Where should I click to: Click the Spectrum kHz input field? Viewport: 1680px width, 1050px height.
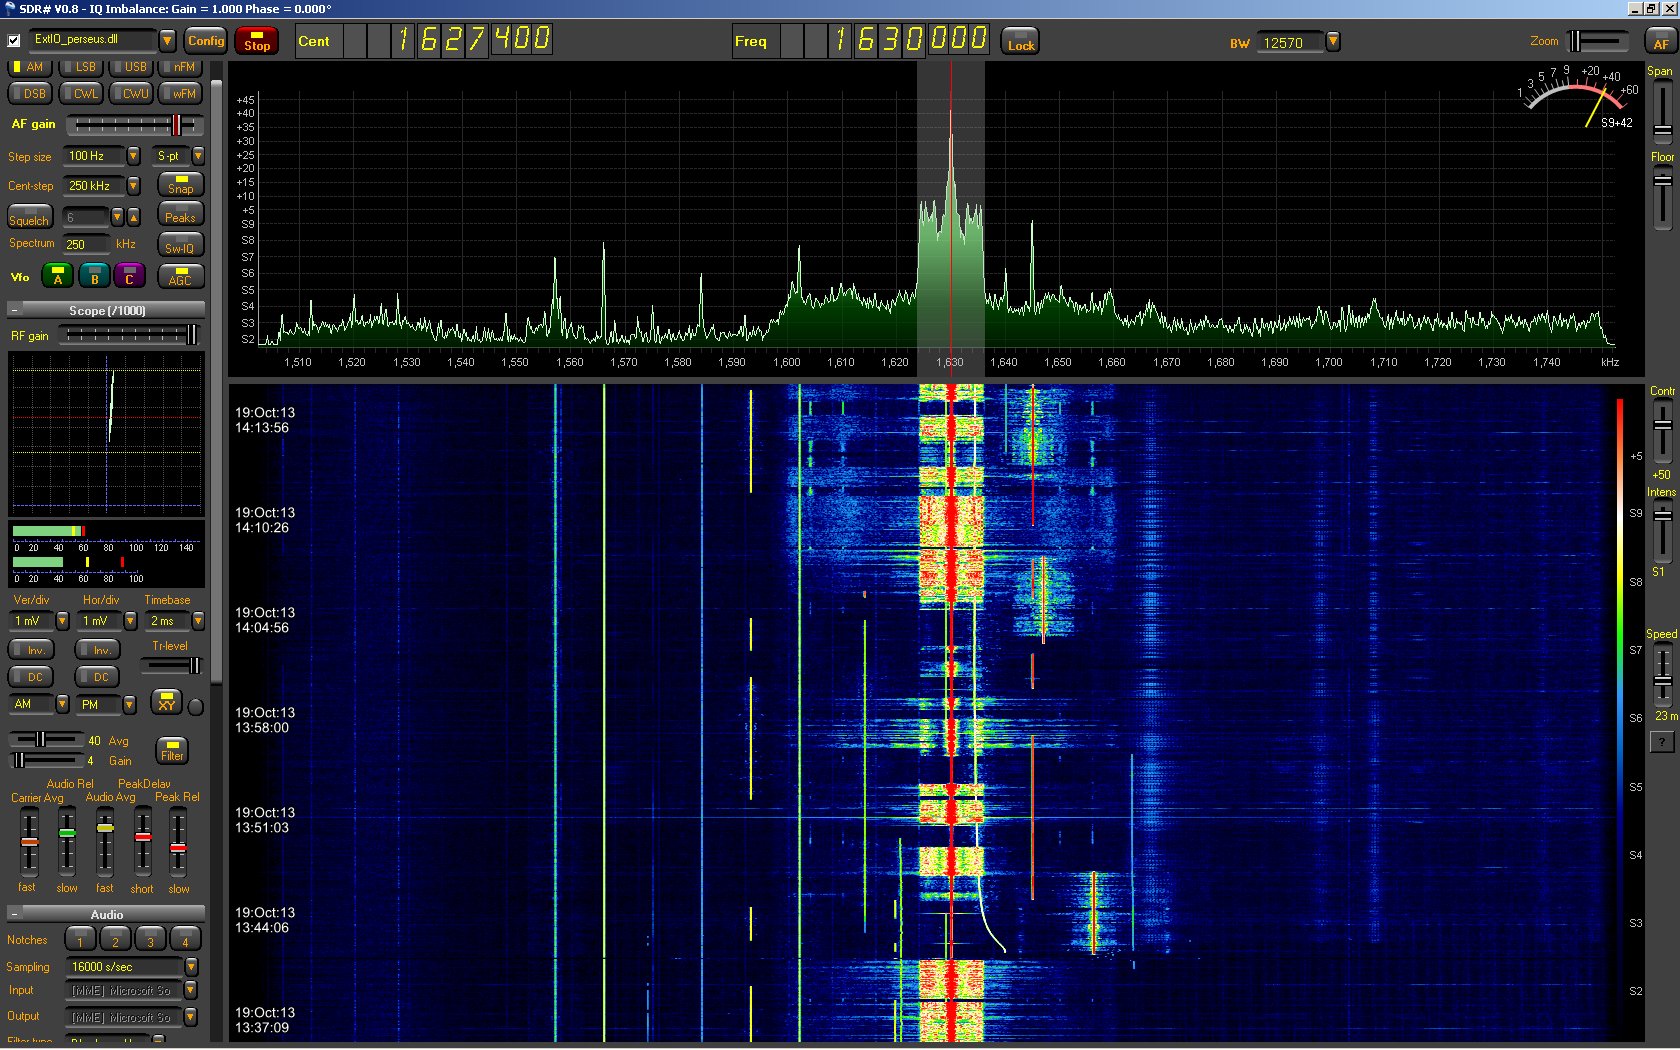pyautogui.click(x=86, y=244)
